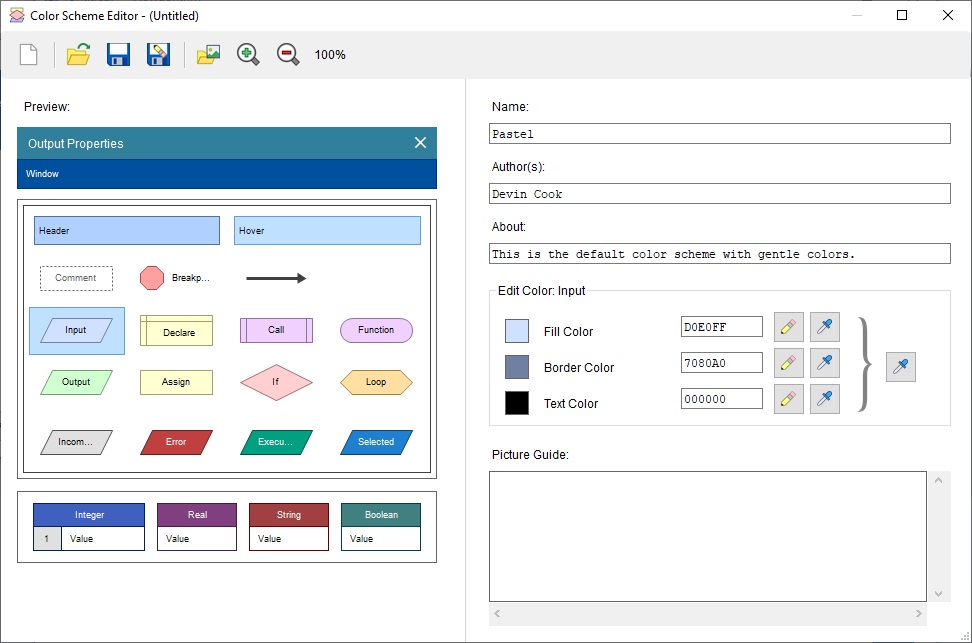This screenshot has width=972, height=643.
Task: Click the Save As toolbar icon
Action: (x=158, y=55)
